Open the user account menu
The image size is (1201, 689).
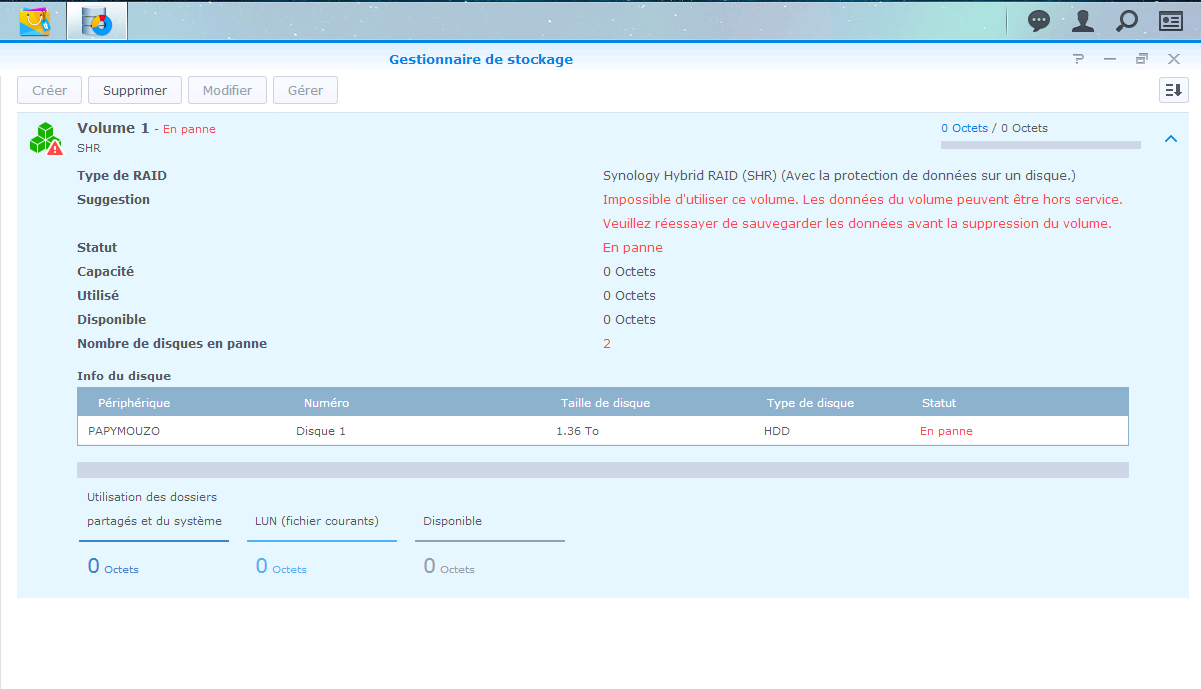[1083, 20]
